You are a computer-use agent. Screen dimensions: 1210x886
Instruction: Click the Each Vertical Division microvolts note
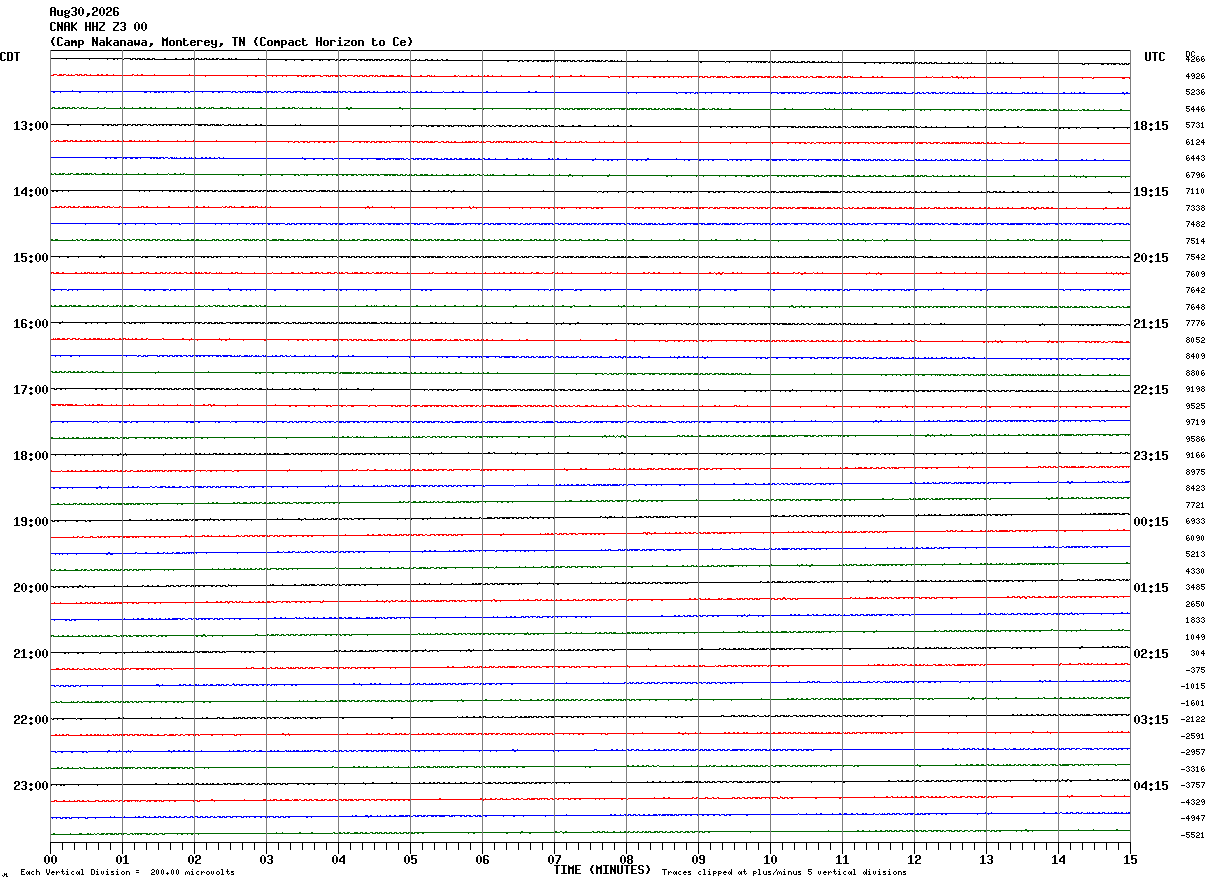127,873
